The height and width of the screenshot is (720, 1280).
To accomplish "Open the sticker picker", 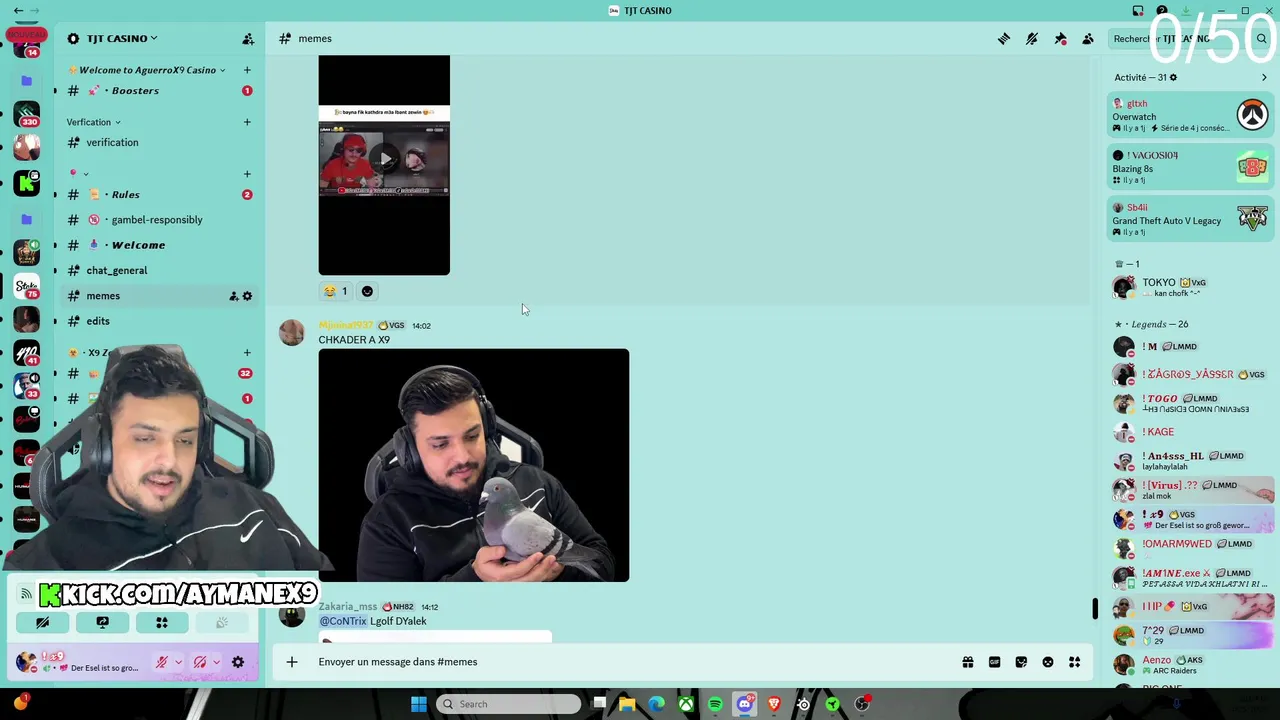I will (1021, 662).
